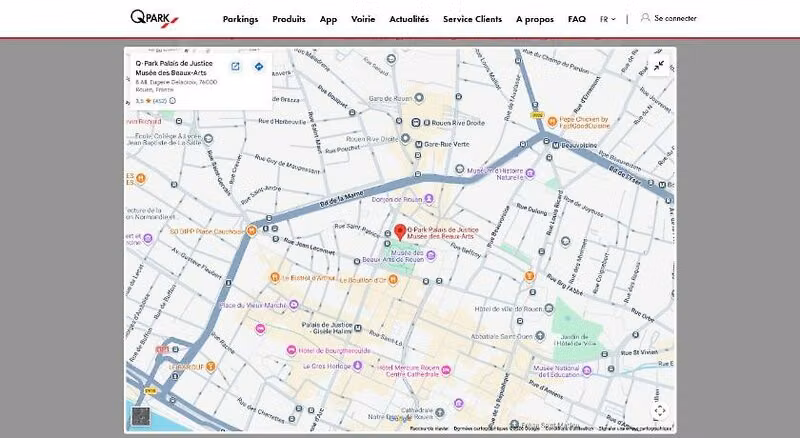Open the Parkings menu
The height and width of the screenshot is (438, 800).
coord(240,19)
